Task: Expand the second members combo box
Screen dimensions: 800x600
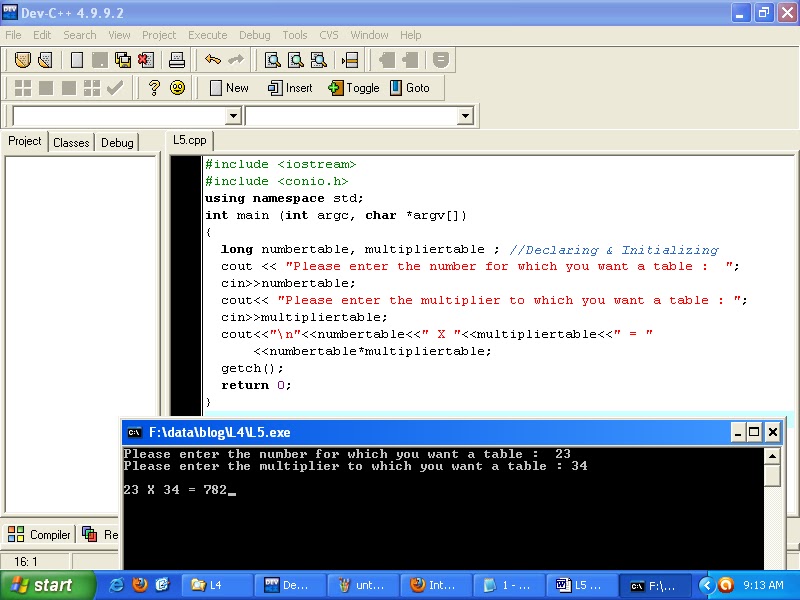Action: point(465,116)
